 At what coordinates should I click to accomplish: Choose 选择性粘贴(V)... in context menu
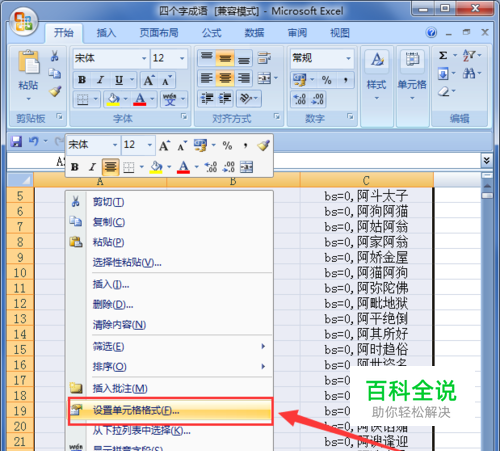[x=170, y=263]
